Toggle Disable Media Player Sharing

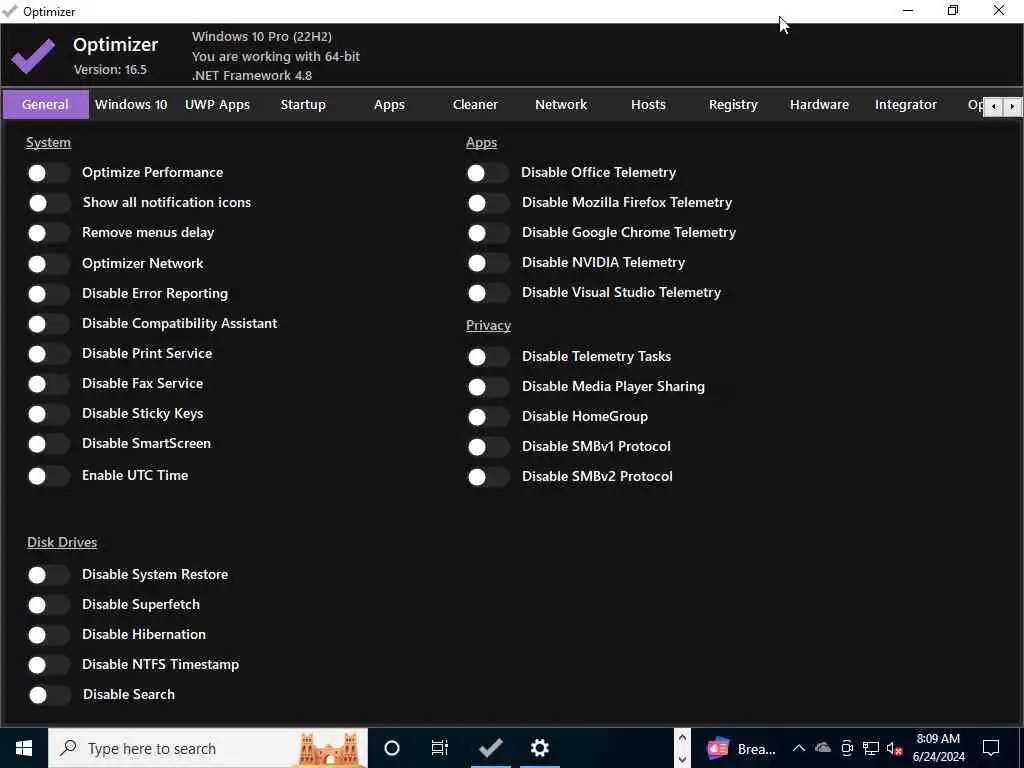(x=488, y=387)
